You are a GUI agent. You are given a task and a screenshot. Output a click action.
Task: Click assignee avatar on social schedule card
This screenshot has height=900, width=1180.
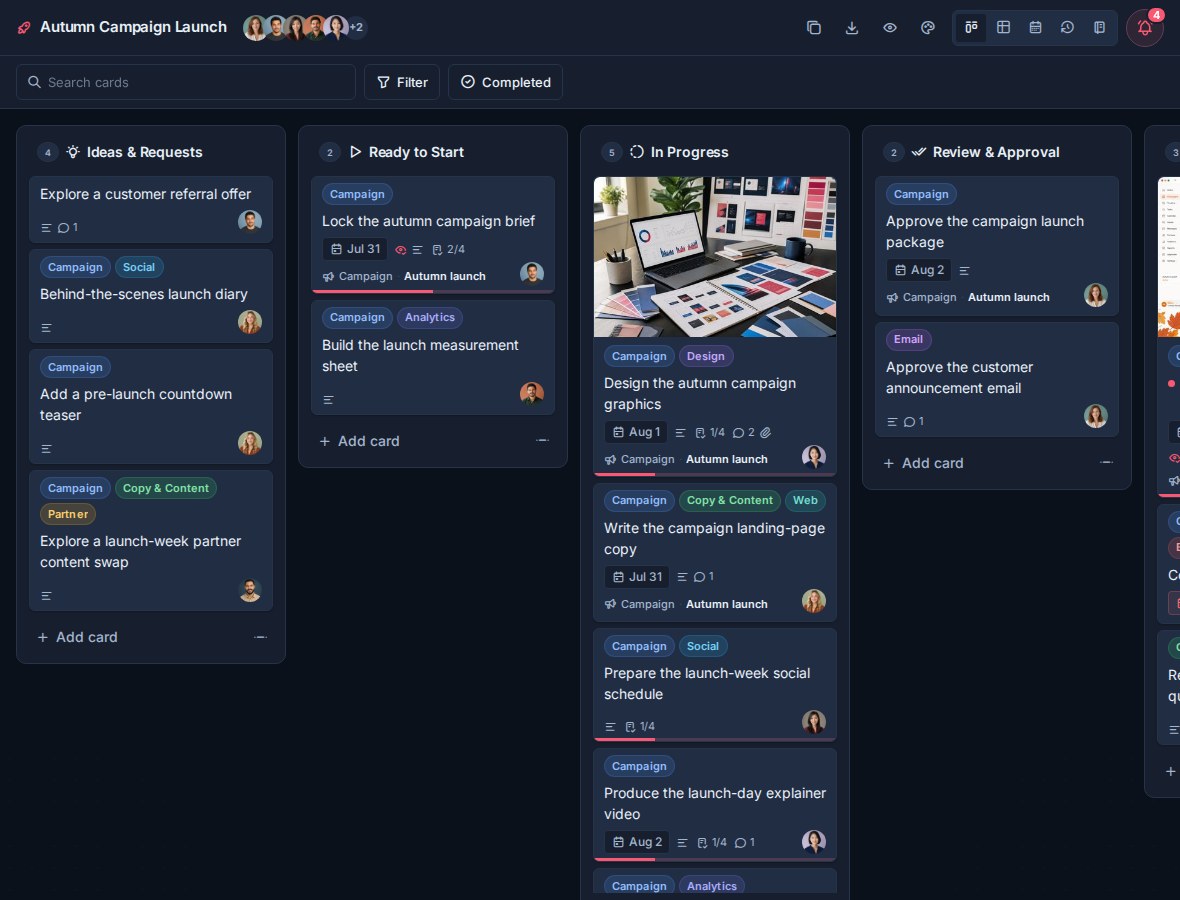click(814, 722)
